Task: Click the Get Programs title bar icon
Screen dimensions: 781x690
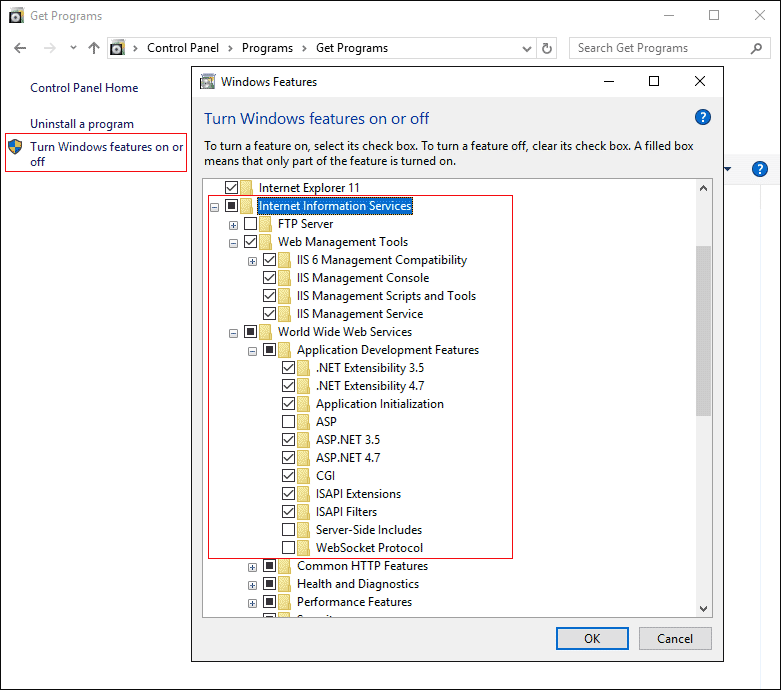Action: point(16,15)
